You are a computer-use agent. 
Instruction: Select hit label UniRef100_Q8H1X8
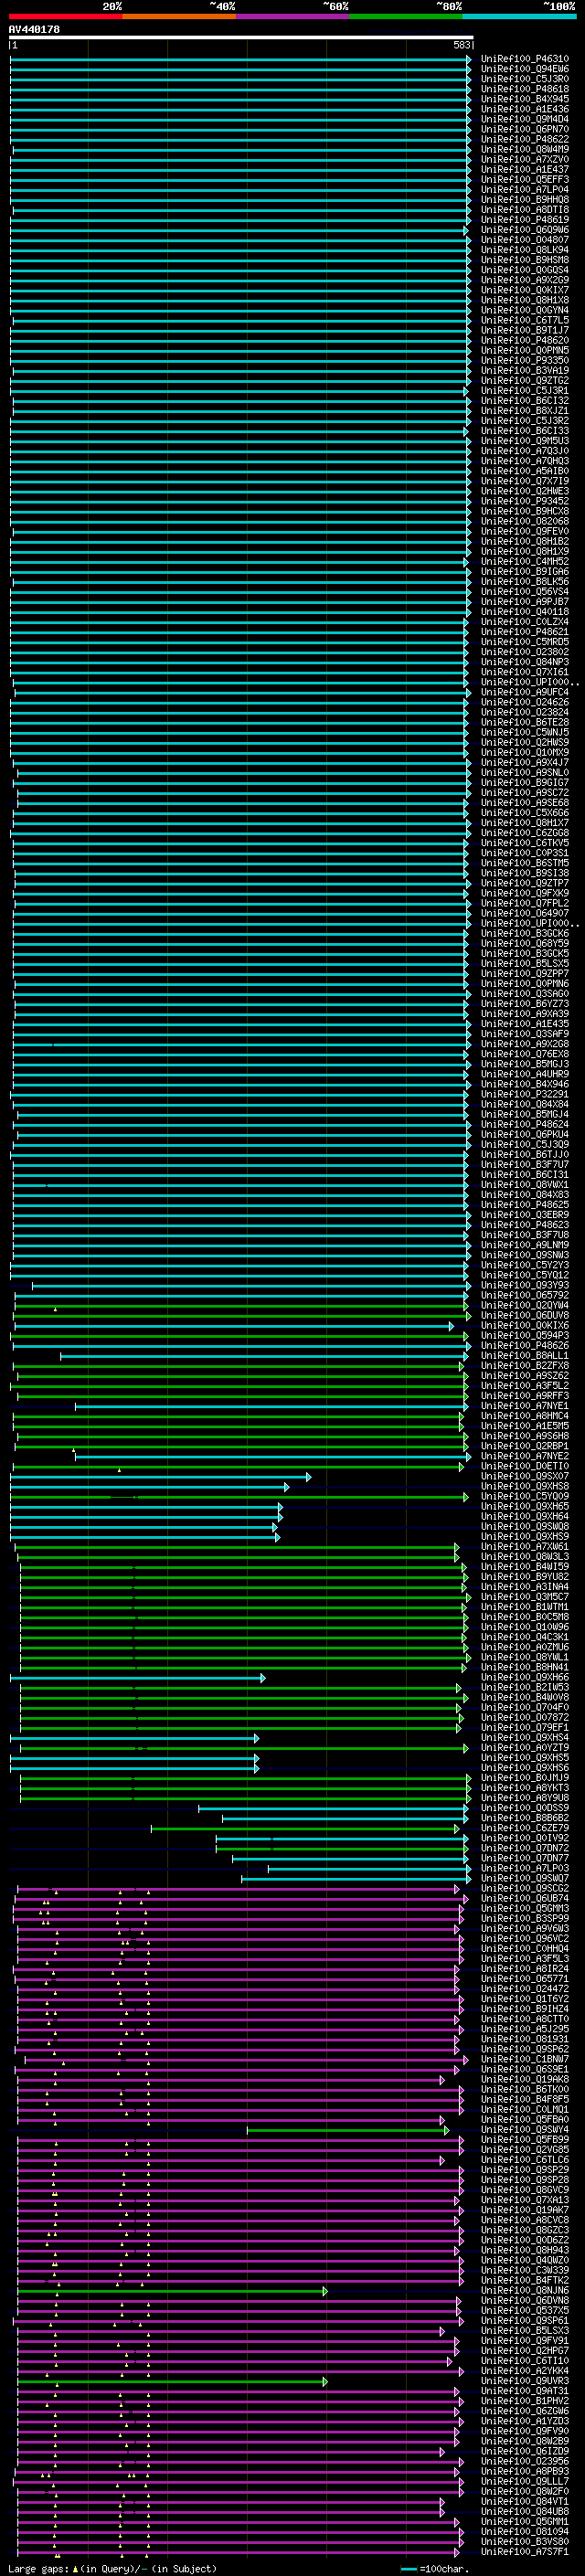(525, 299)
